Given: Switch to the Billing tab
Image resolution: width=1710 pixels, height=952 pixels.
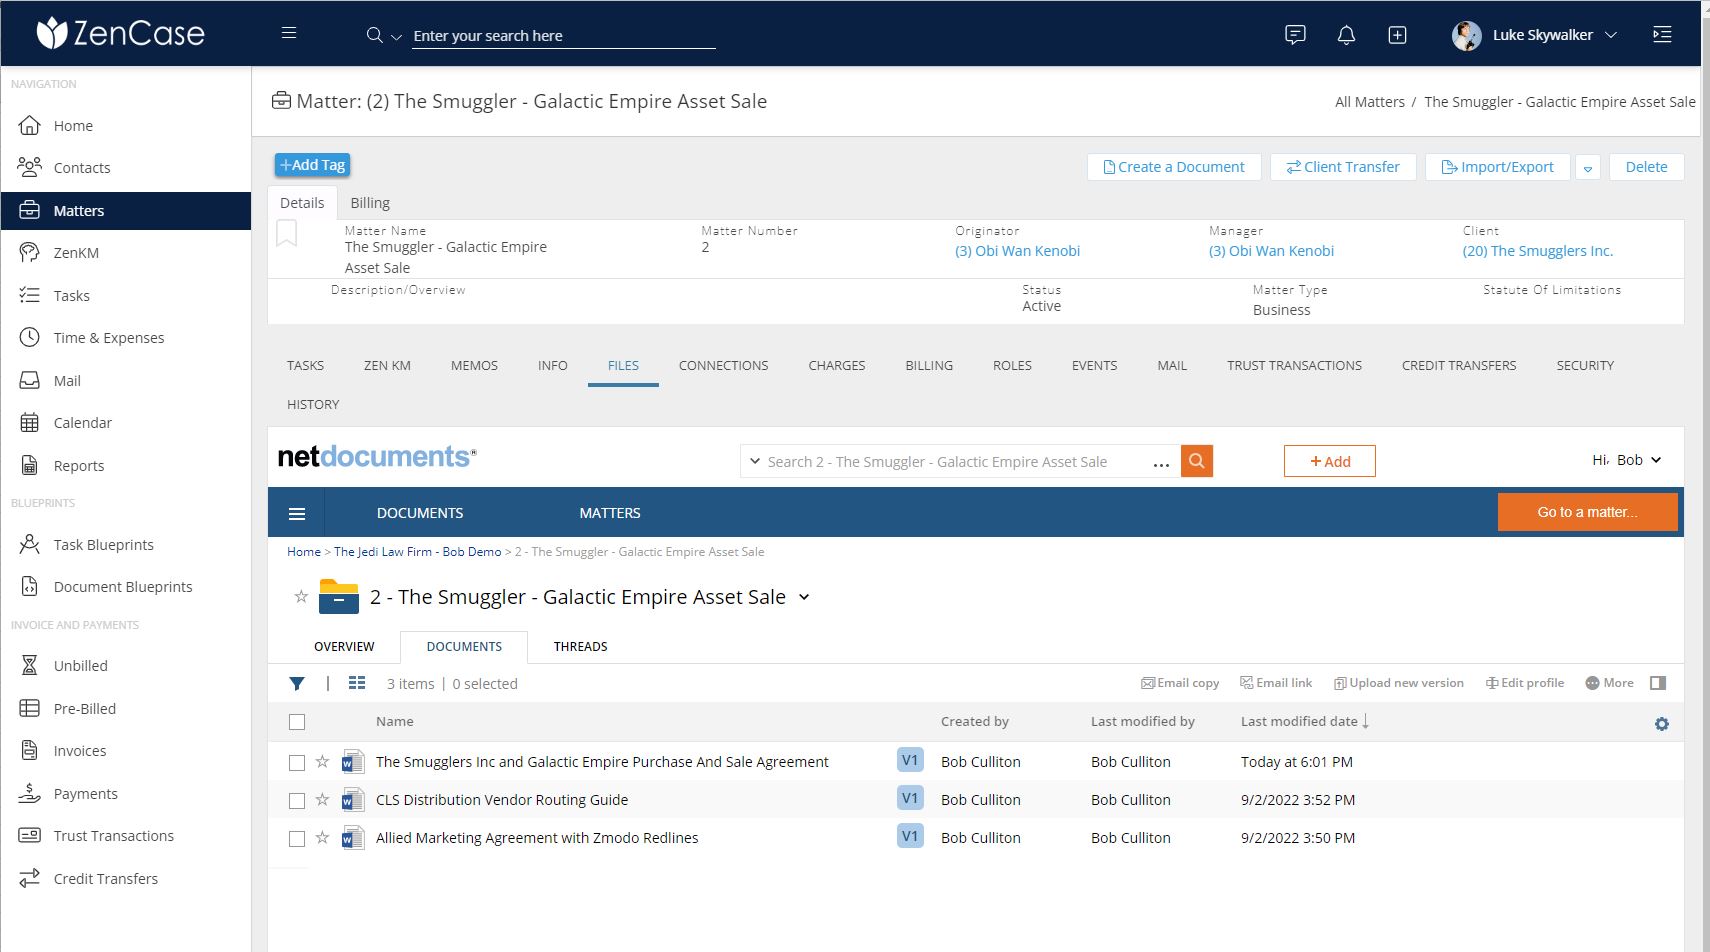Looking at the screenshot, I should (x=370, y=202).
